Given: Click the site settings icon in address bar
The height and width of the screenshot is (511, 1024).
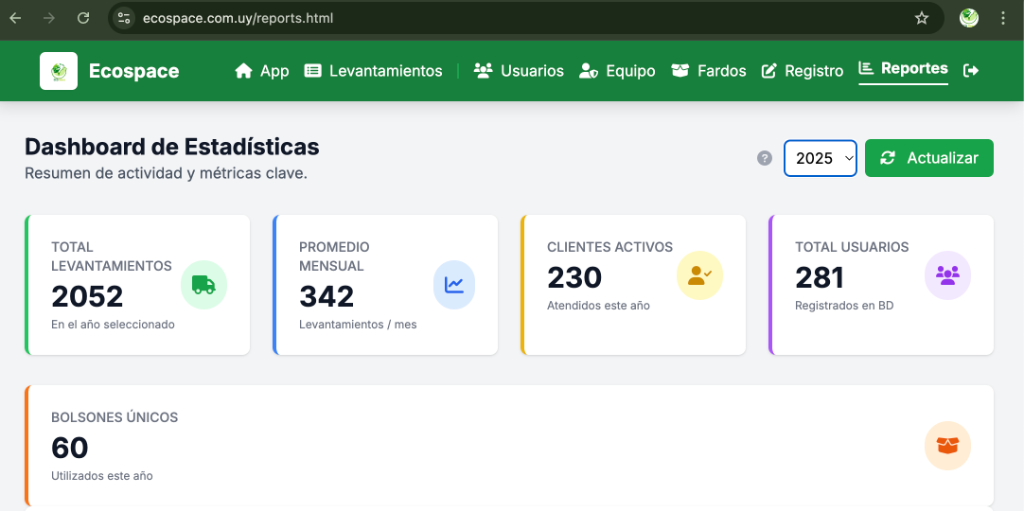Looking at the screenshot, I should (x=124, y=18).
